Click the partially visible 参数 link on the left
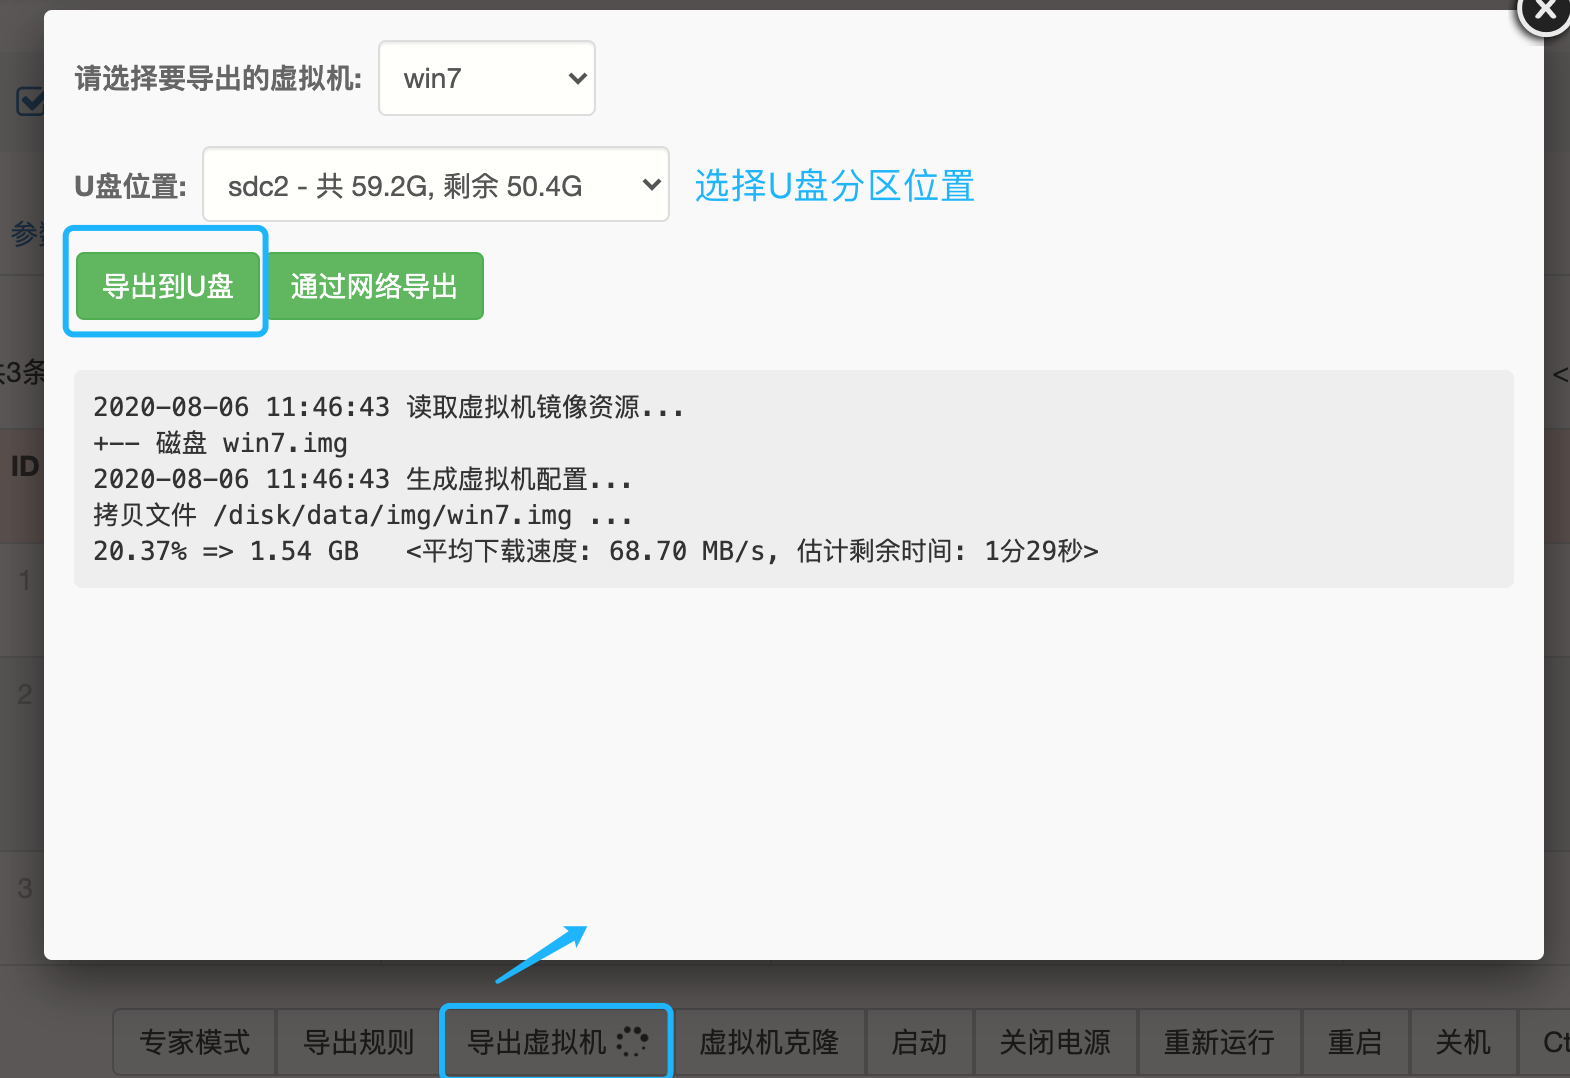Image resolution: width=1570 pixels, height=1078 pixels. pos(24,234)
